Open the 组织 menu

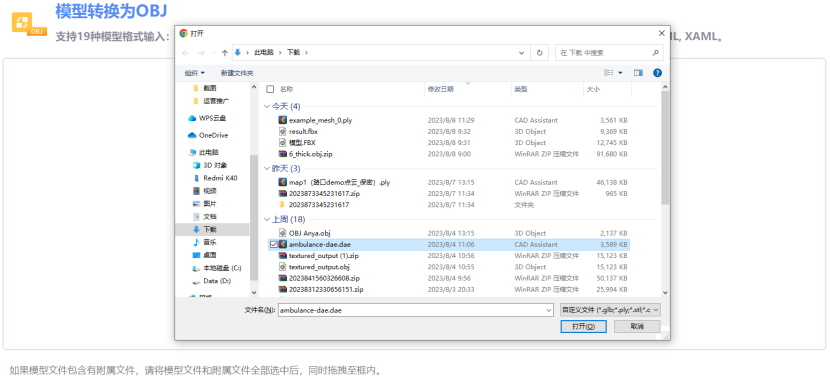194,73
